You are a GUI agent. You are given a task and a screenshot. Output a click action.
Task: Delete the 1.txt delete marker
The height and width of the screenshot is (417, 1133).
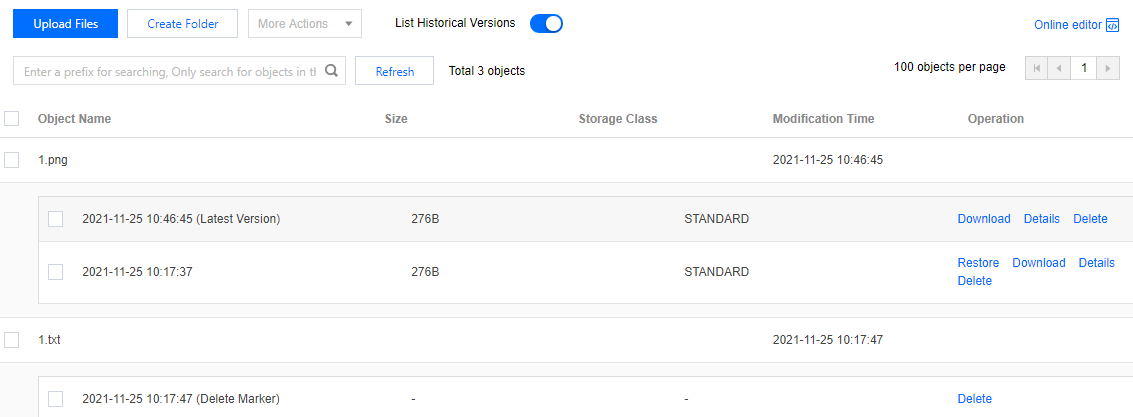(x=975, y=399)
